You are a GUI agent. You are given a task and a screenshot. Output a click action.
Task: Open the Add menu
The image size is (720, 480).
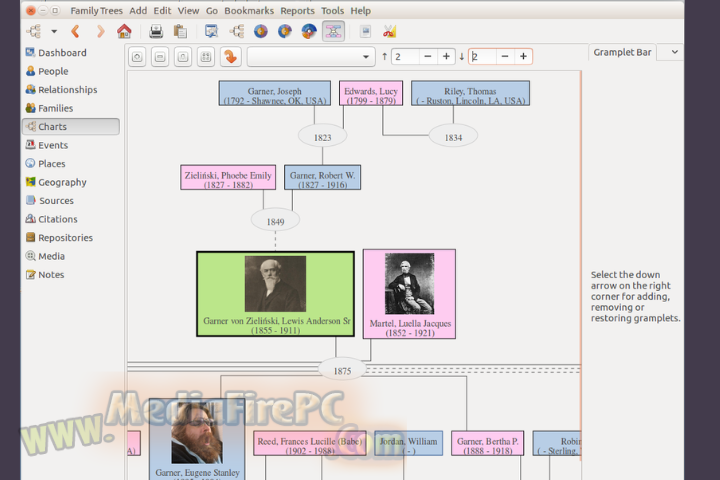138,11
